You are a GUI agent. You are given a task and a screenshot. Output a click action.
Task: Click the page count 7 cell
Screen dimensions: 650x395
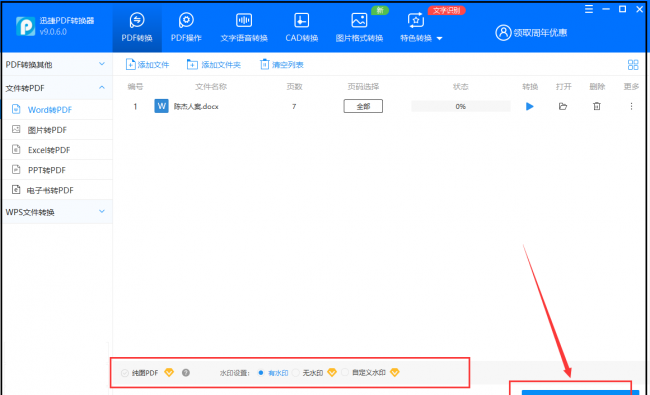pyautogui.click(x=294, y=107)
